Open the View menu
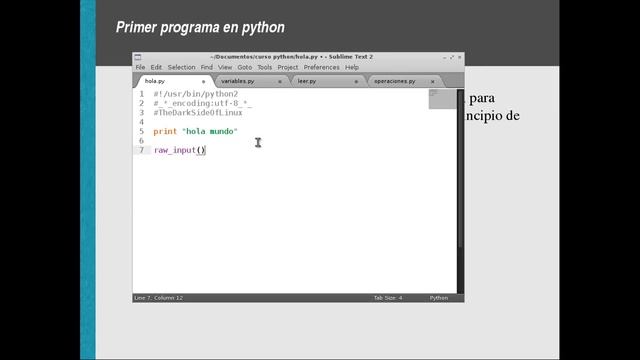Viewport: 640px width, 360px height. pyautogui.click(x=225, y=67)
